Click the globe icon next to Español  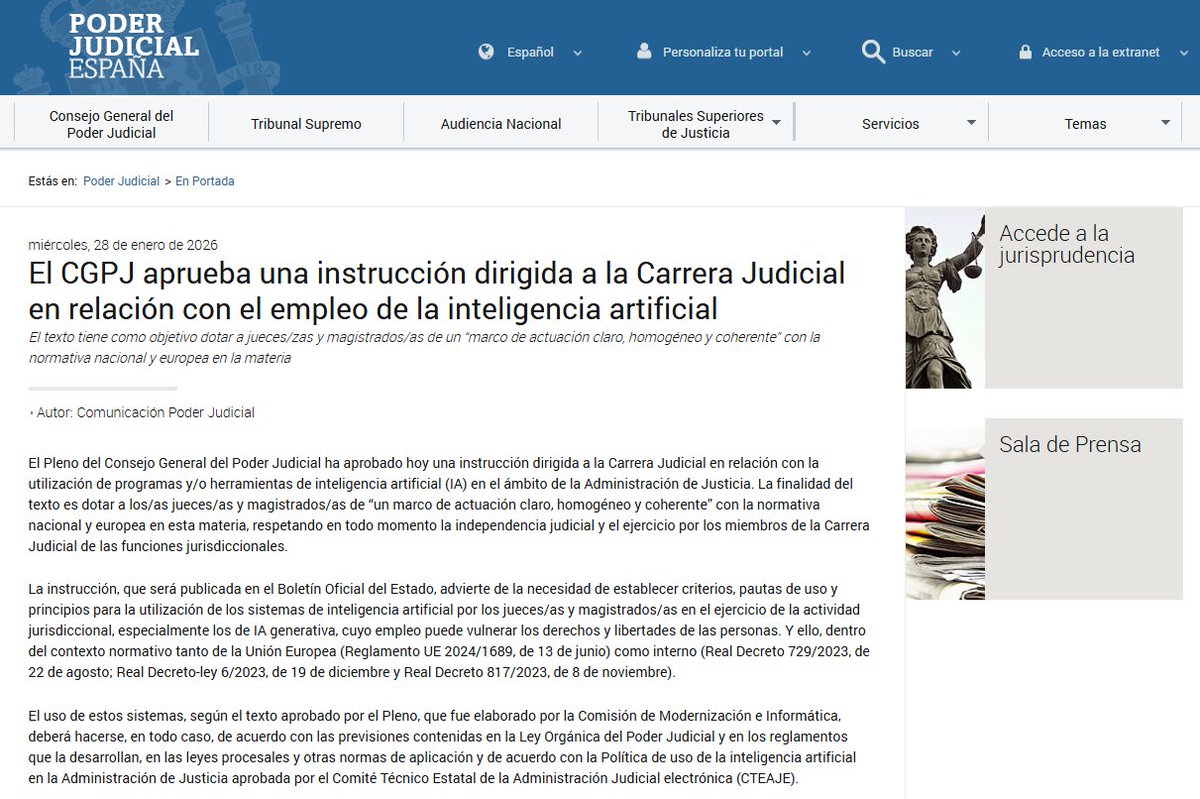487,51
